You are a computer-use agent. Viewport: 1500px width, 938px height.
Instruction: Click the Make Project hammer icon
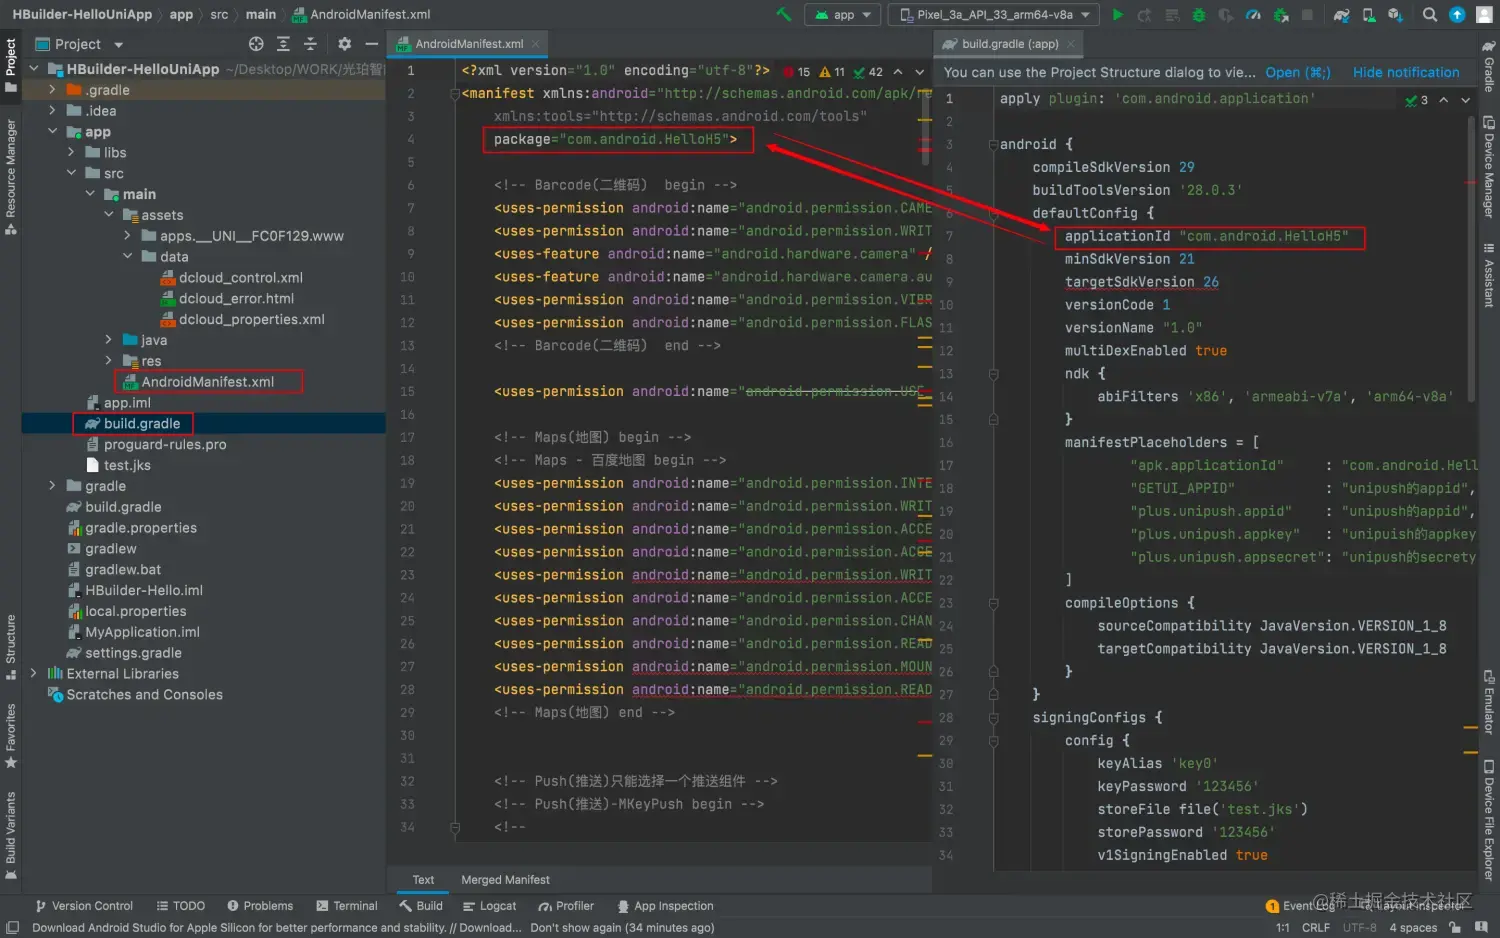point(784,14)
